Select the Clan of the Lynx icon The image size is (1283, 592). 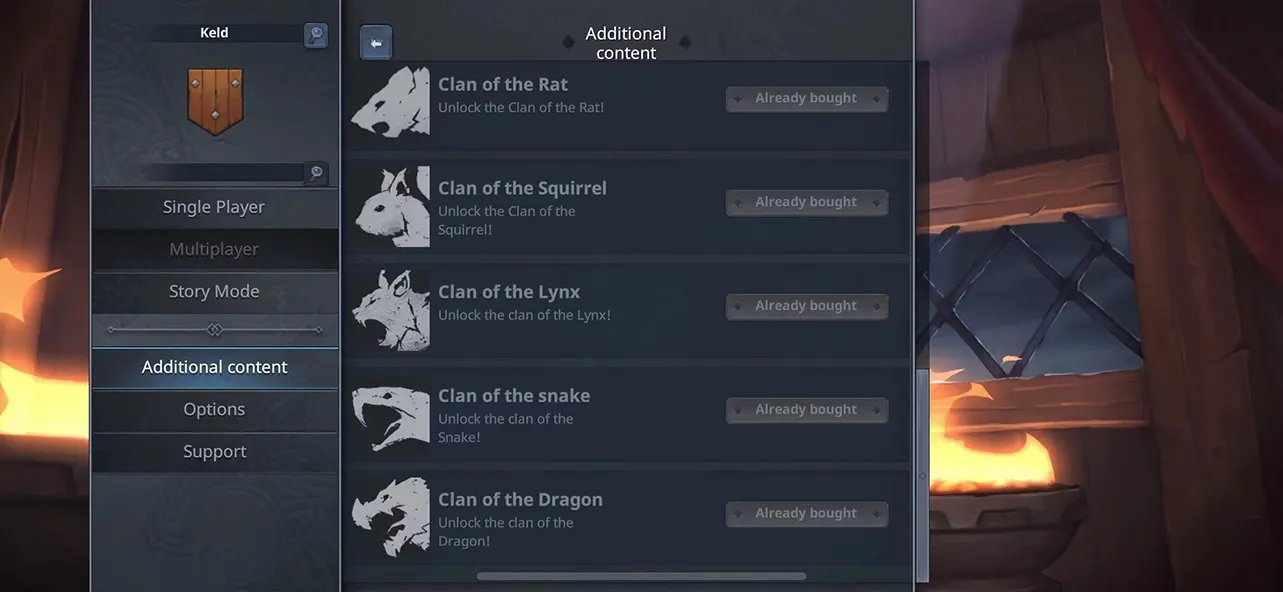[391, 310]
